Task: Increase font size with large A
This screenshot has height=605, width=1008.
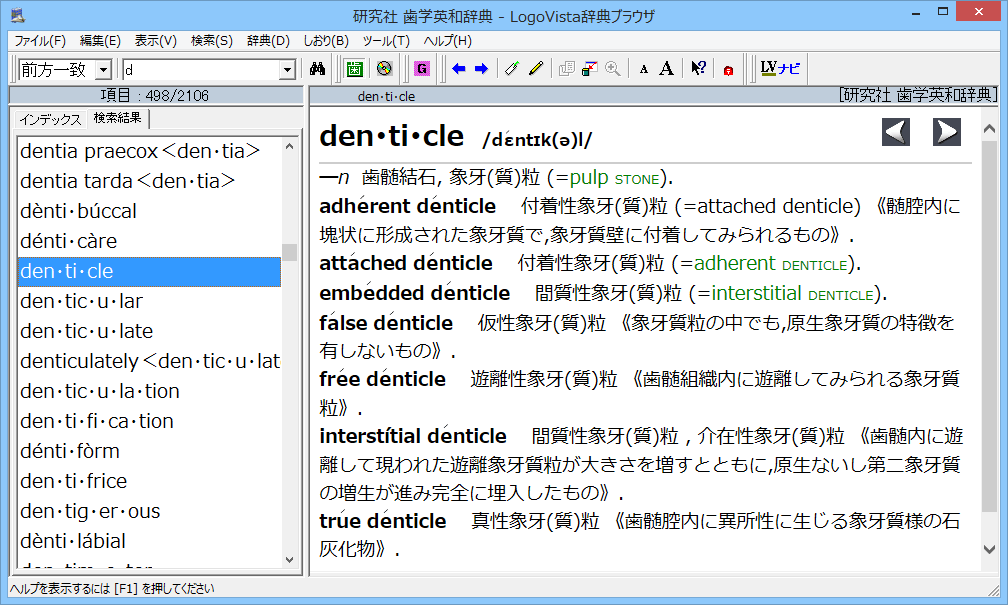Action: pyautogui.click(x=667, y=69)
